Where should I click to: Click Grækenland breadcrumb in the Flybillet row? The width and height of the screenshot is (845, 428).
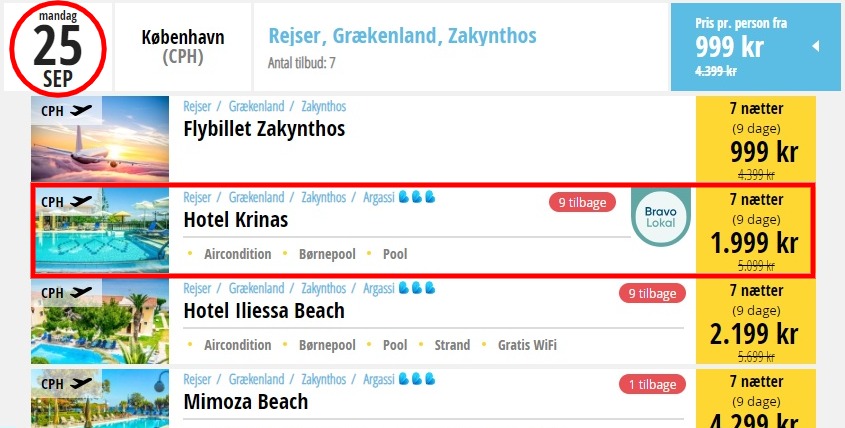point(257,107)
